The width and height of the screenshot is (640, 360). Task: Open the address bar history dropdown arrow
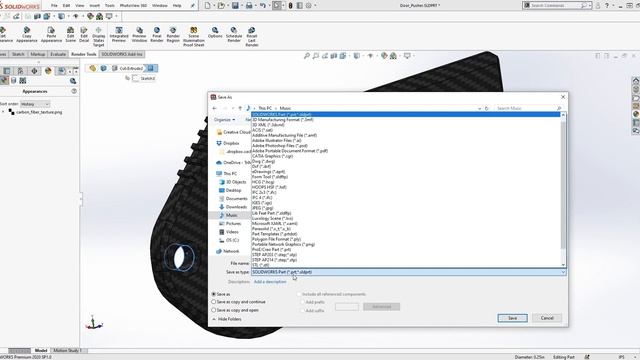click(480, 108)
